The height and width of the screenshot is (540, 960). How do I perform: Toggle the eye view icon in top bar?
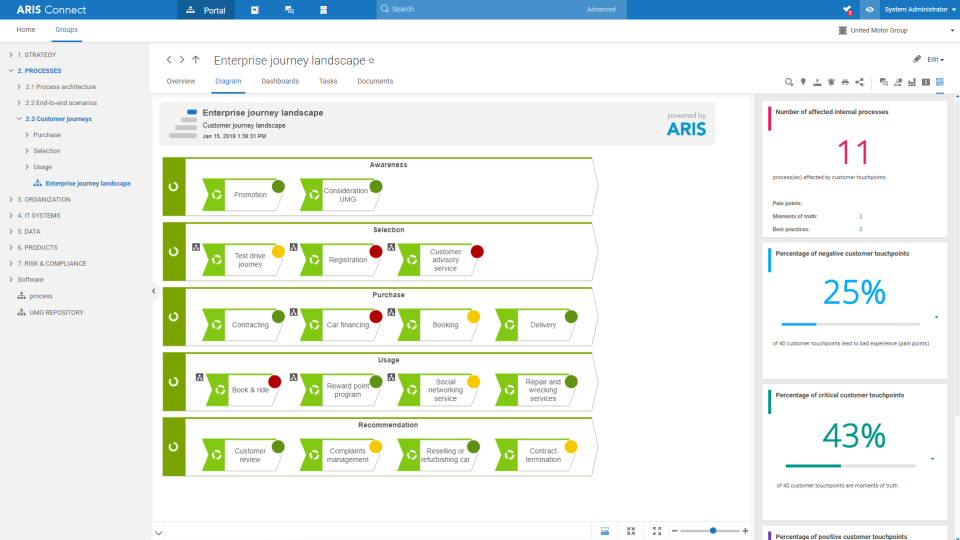[x=869, y=10]
